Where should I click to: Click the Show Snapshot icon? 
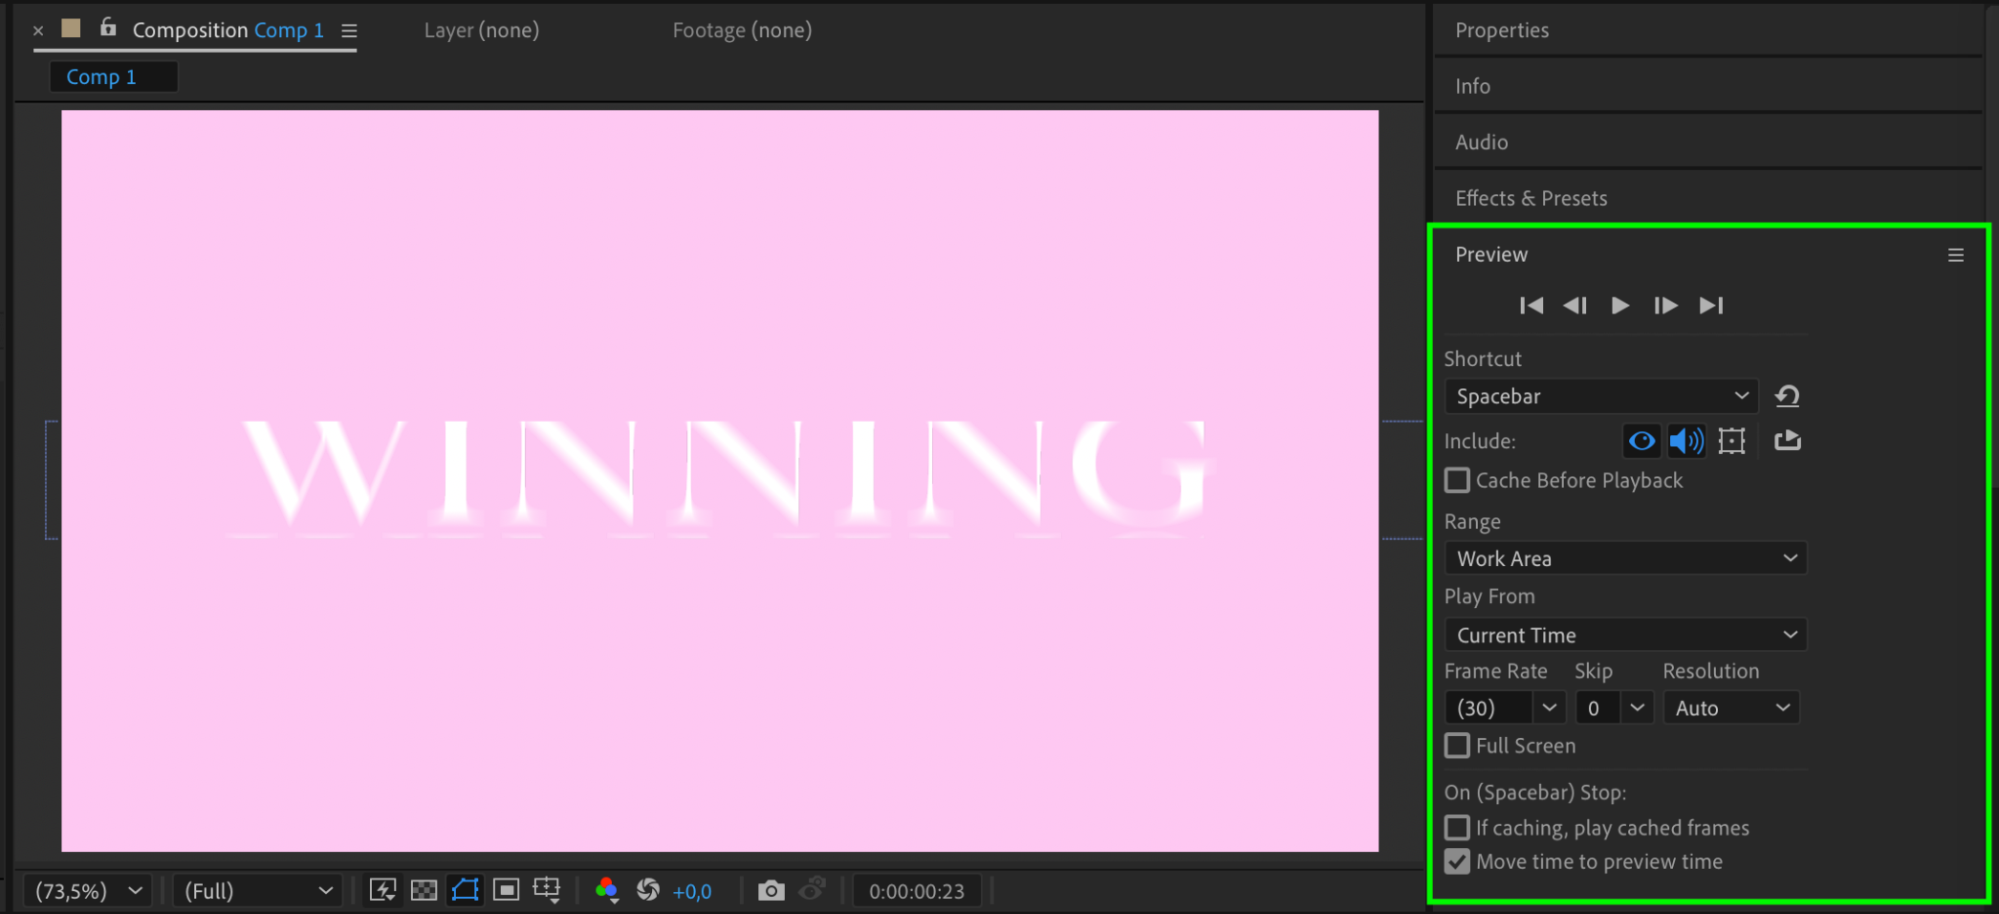[813, 889]
